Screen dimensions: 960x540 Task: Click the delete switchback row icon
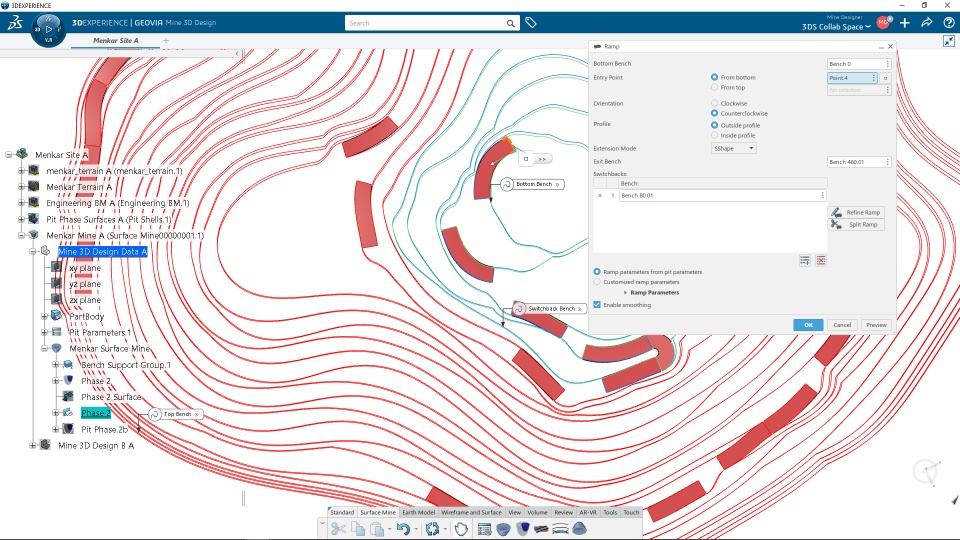(821, 261)
